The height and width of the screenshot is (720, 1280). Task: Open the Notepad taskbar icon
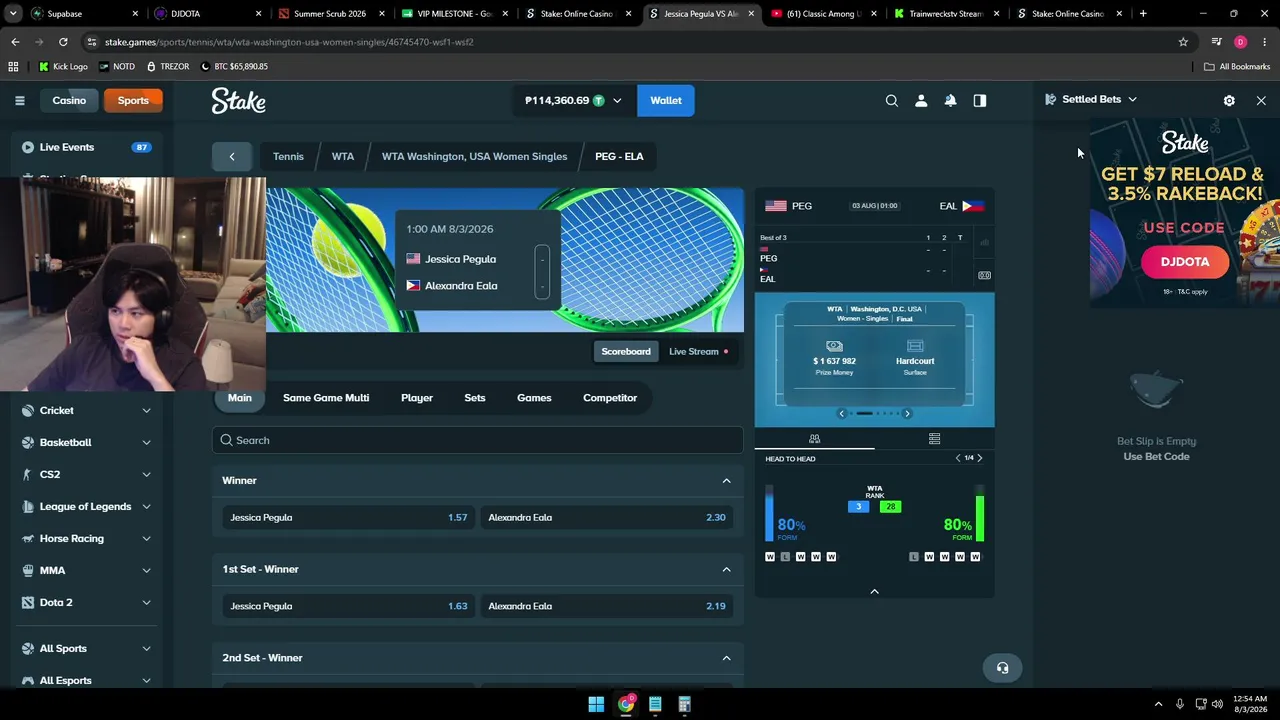click(655, 704)
